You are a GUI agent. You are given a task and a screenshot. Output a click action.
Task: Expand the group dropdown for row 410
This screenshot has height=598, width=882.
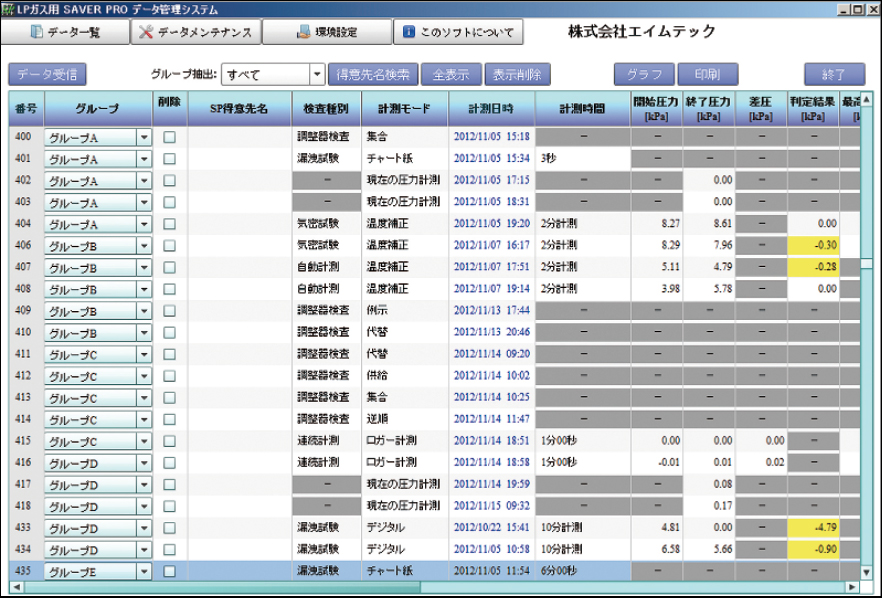(144, 333)
